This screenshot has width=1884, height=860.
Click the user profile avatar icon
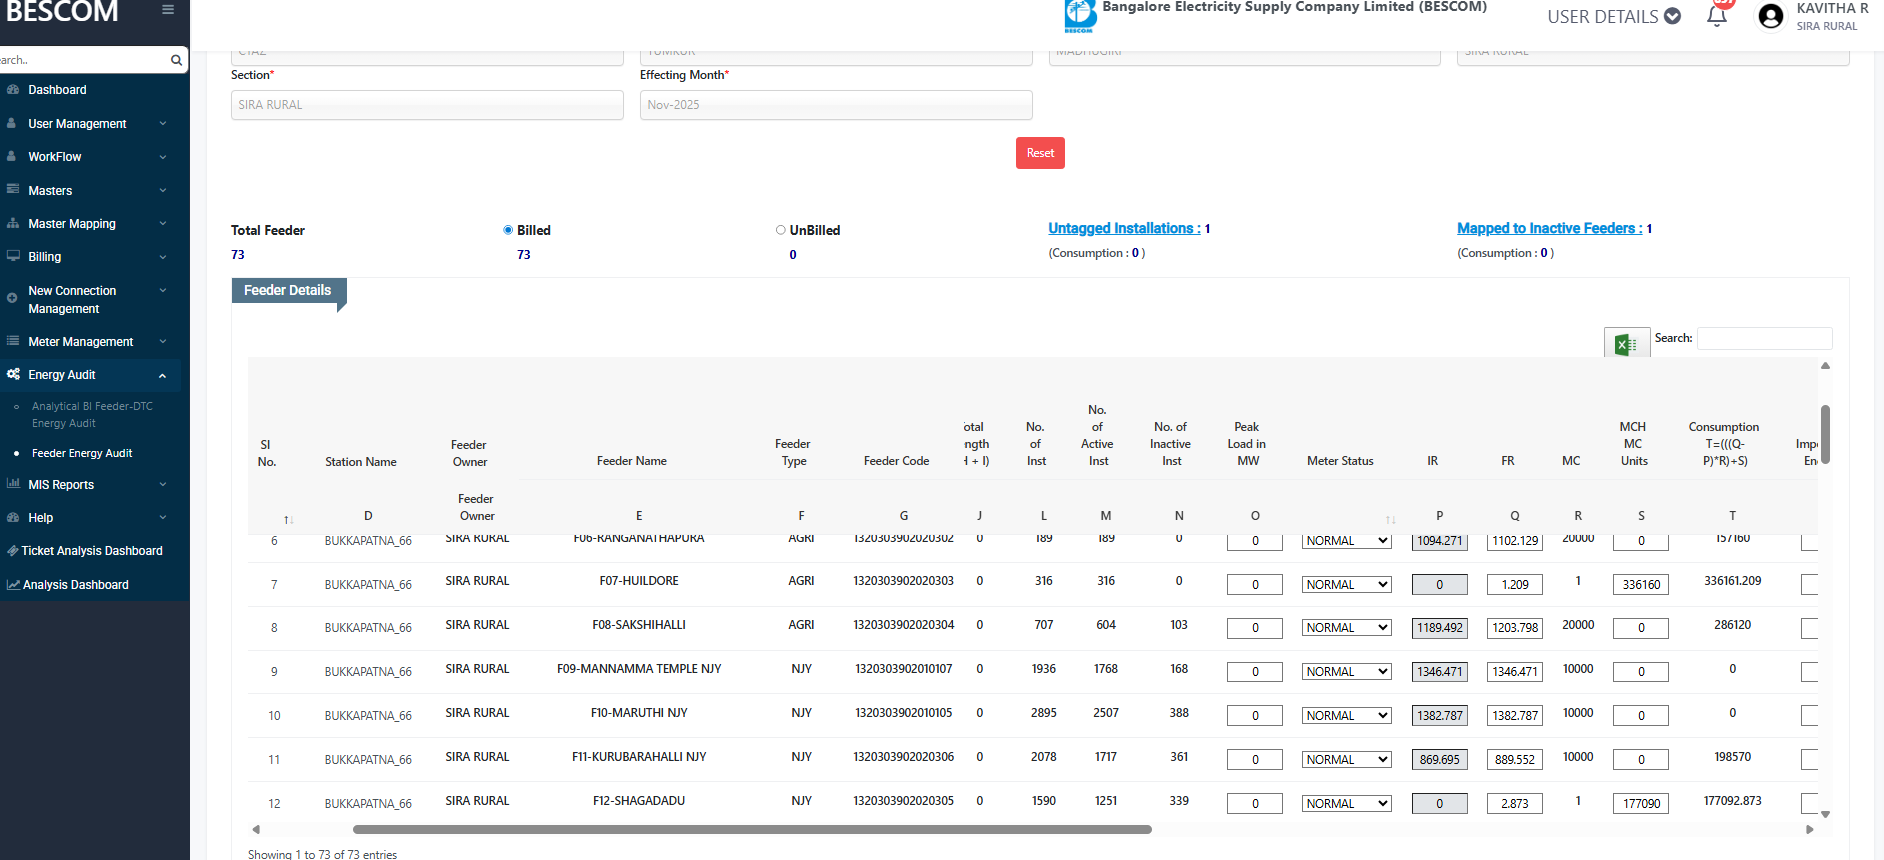click(x=1770, y=17)
